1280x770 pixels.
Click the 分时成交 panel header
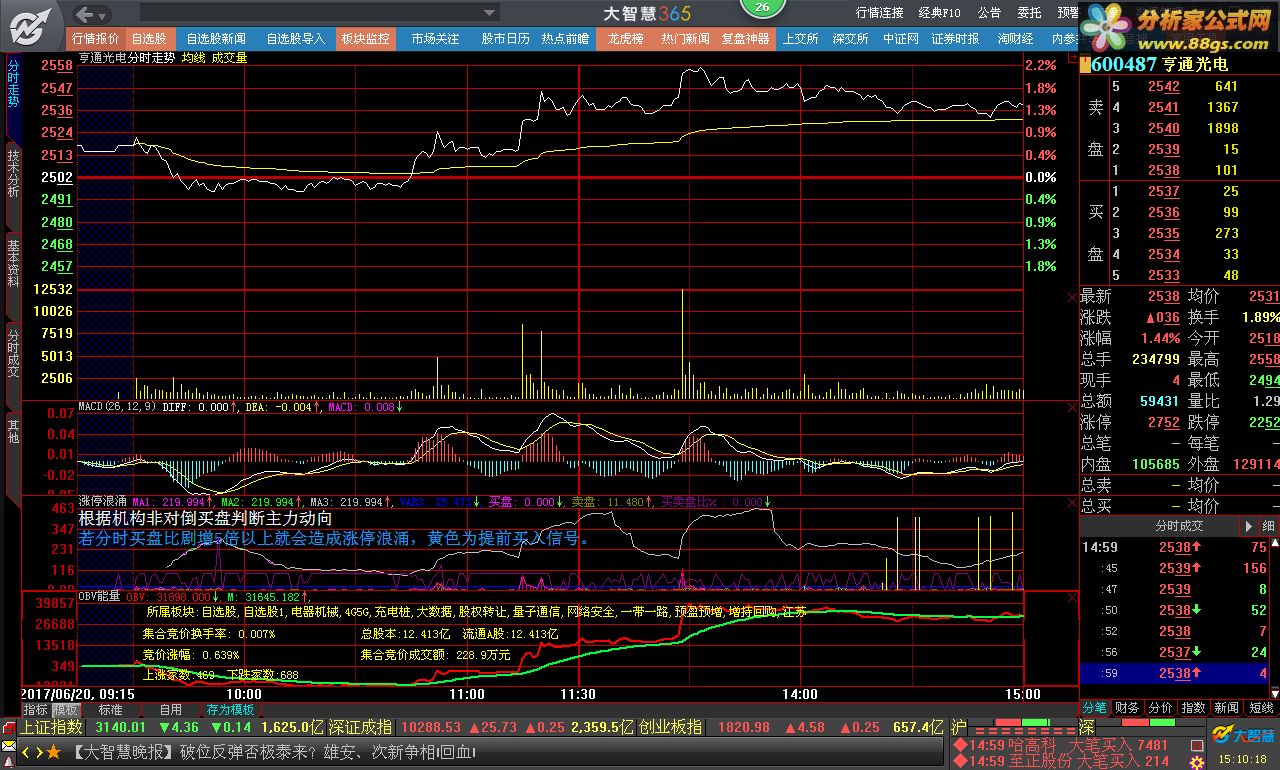tap(1180, 525)
